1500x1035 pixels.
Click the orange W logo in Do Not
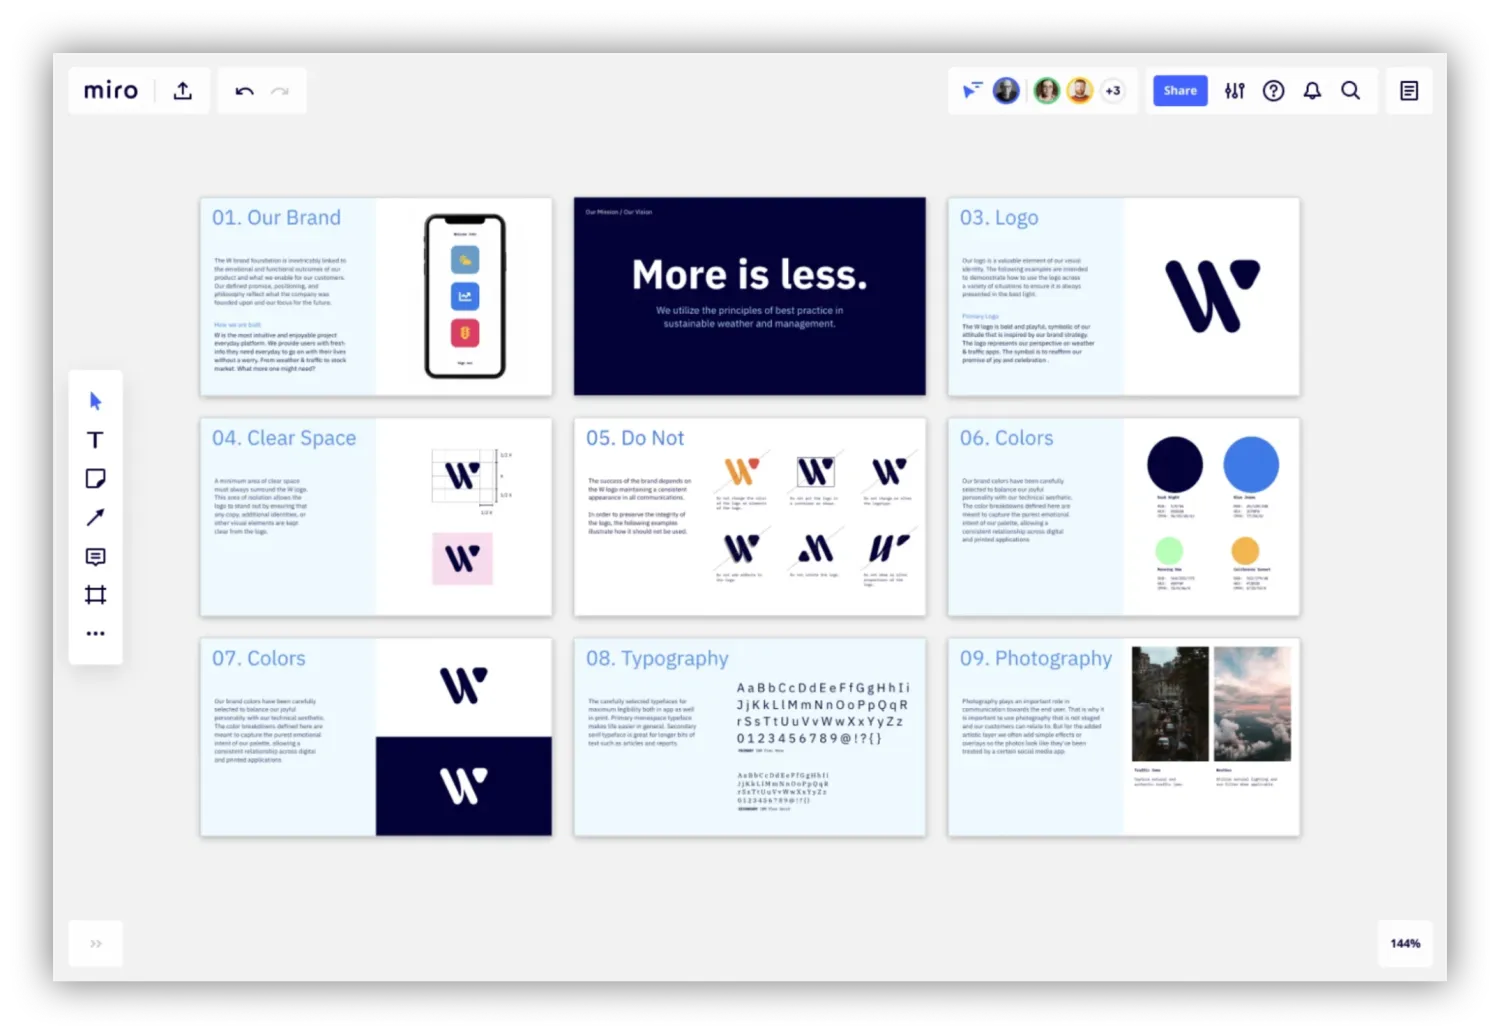tap(742, 471)
